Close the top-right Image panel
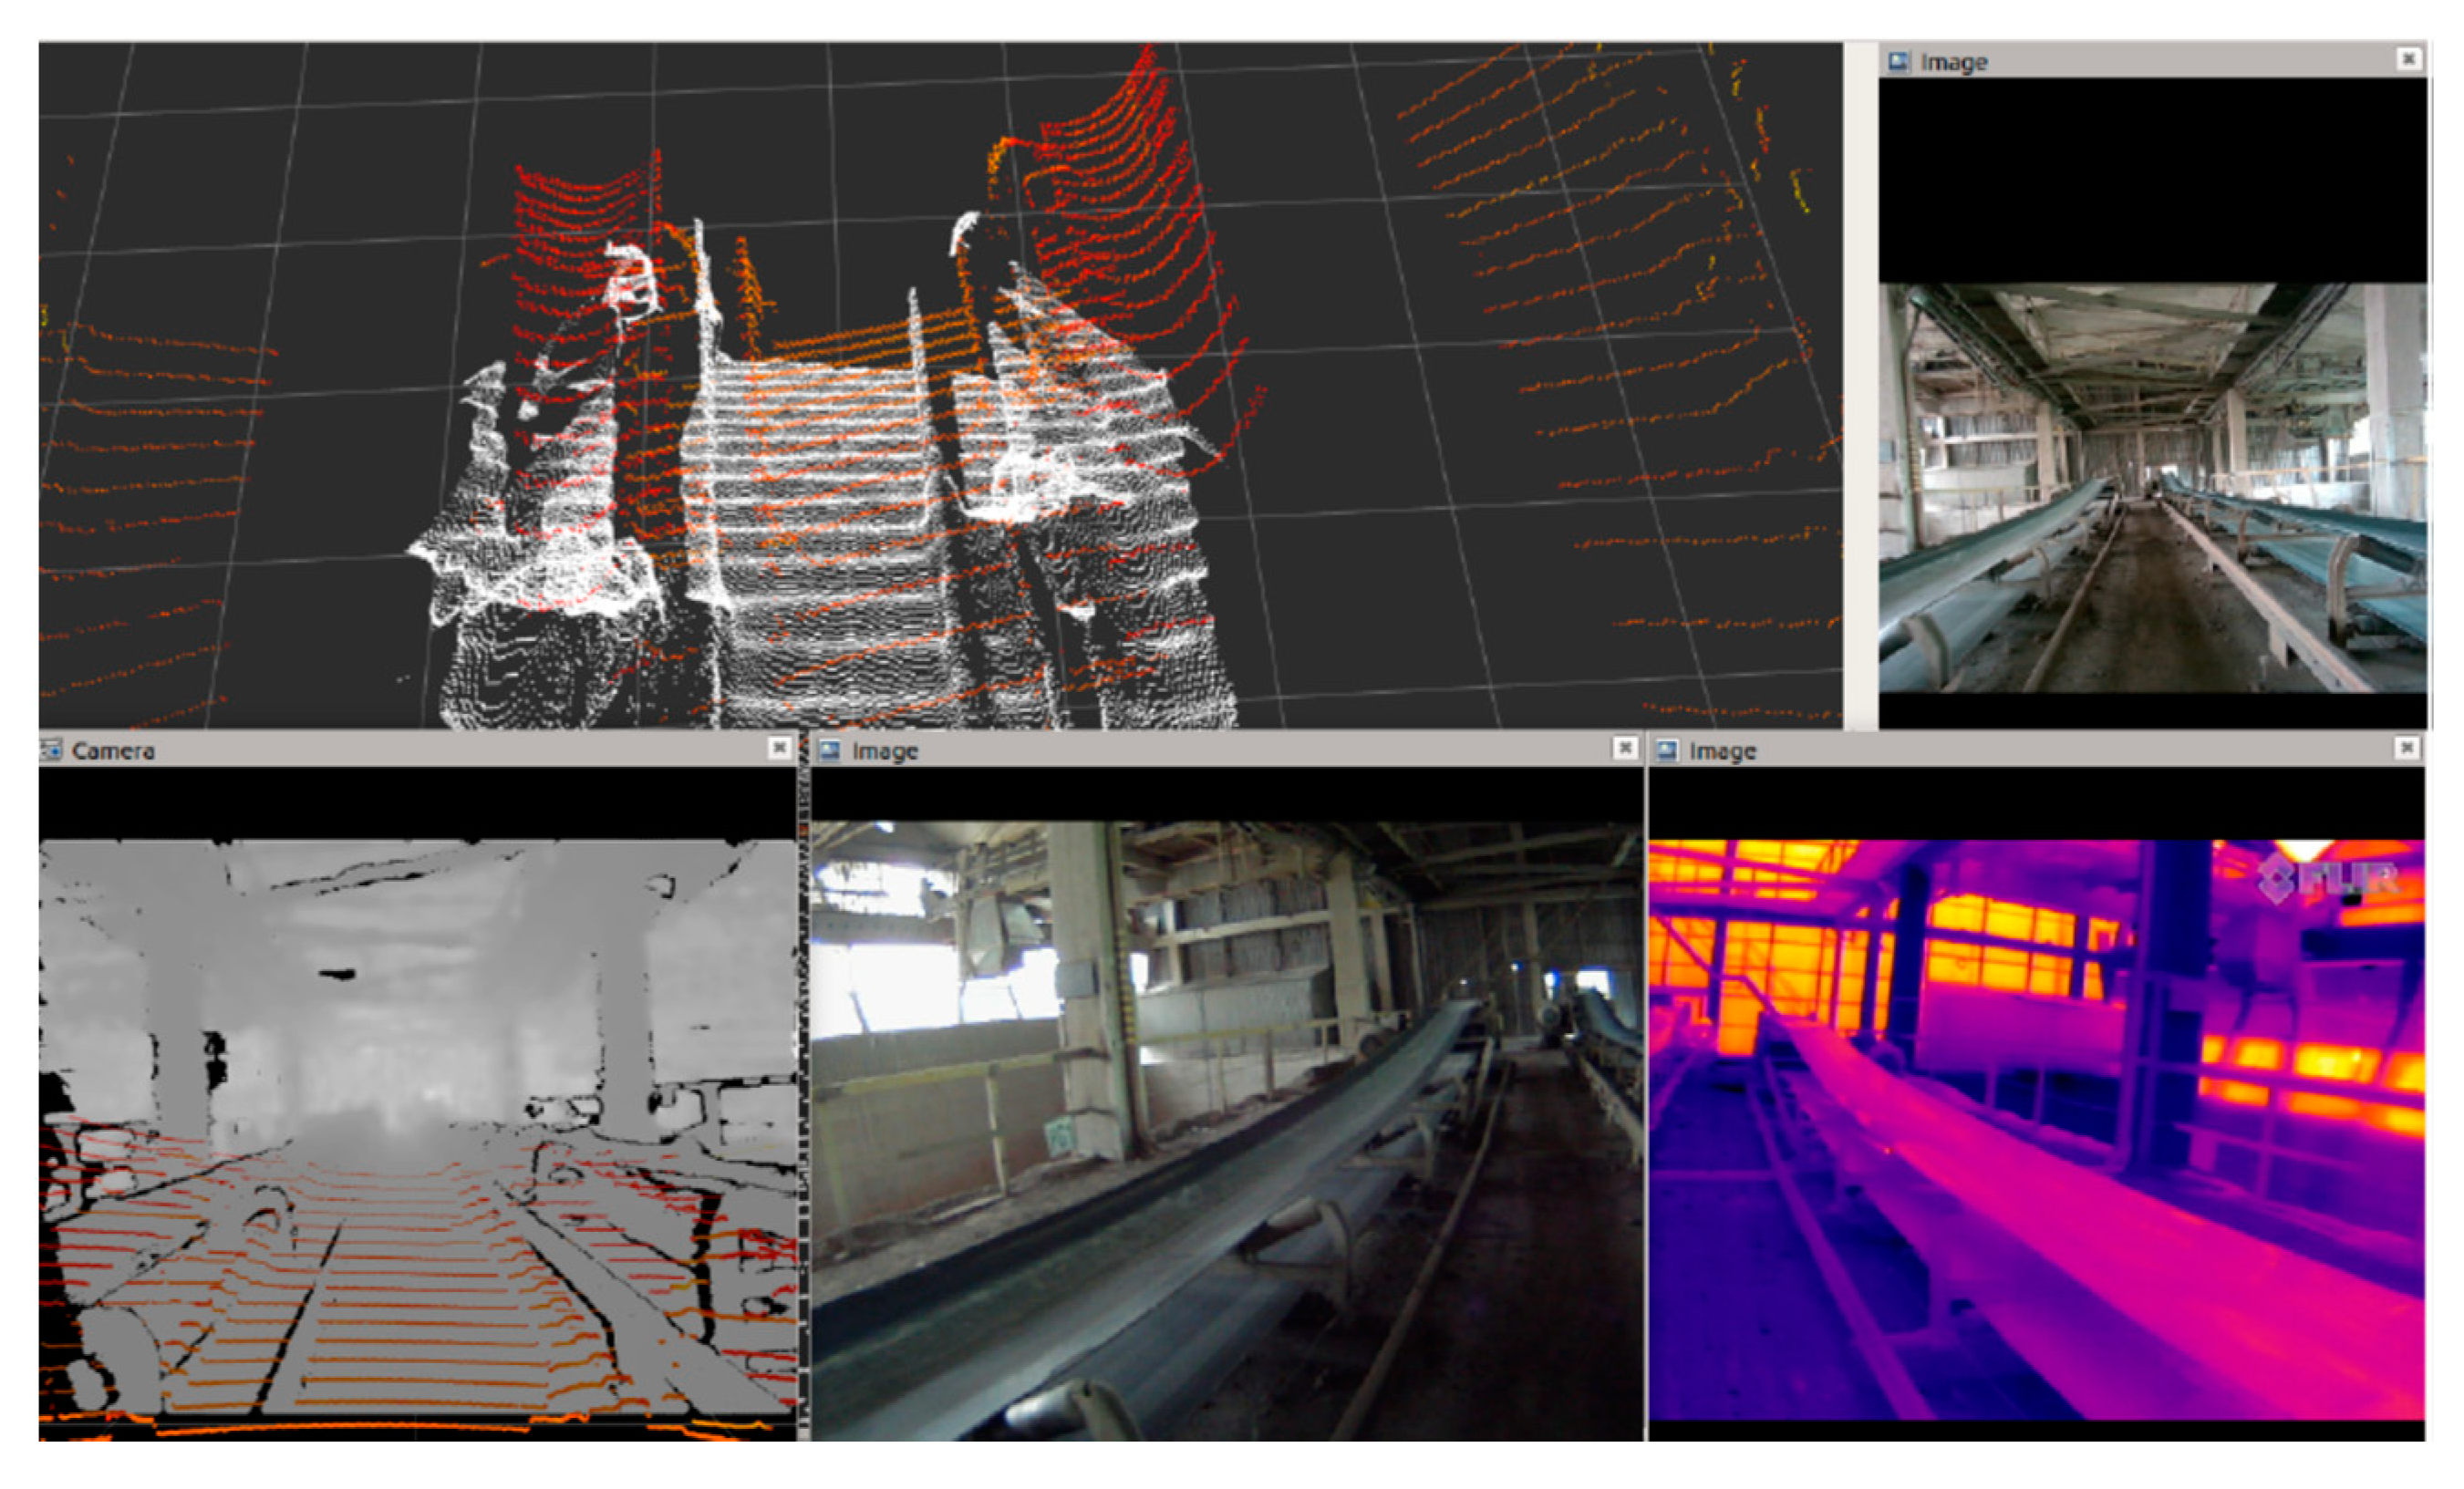This screenshot has width=2464, height=1489. (x=2409, y=59)
